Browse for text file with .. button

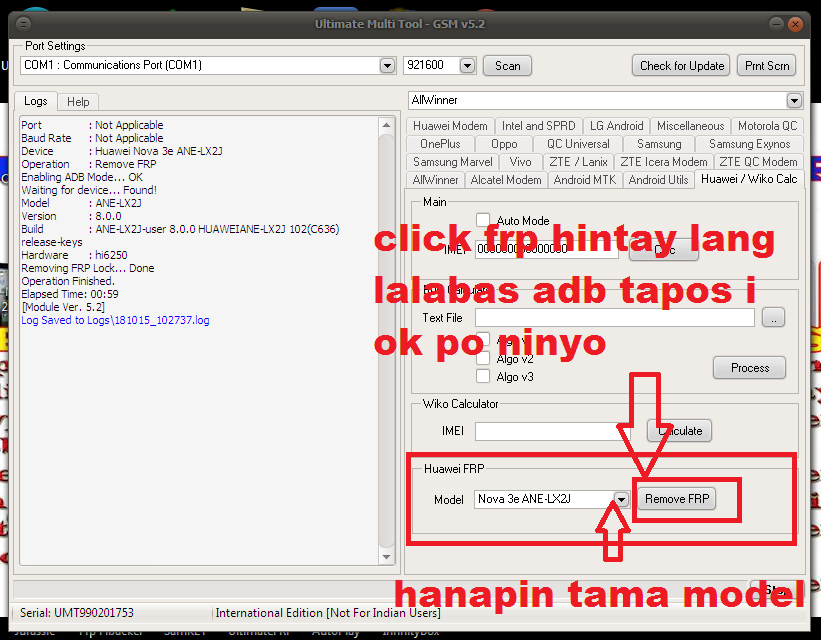[773, 317]
